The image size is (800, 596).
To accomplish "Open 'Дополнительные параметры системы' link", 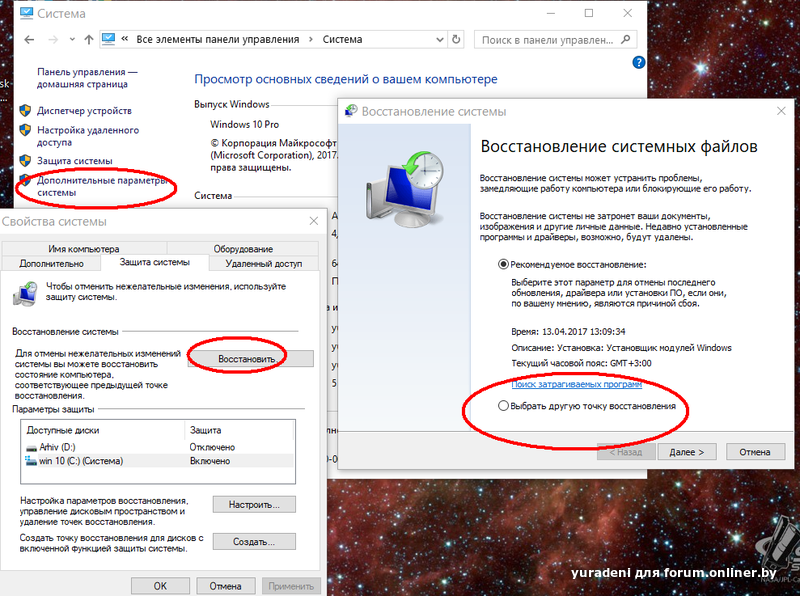I will 102,186.
